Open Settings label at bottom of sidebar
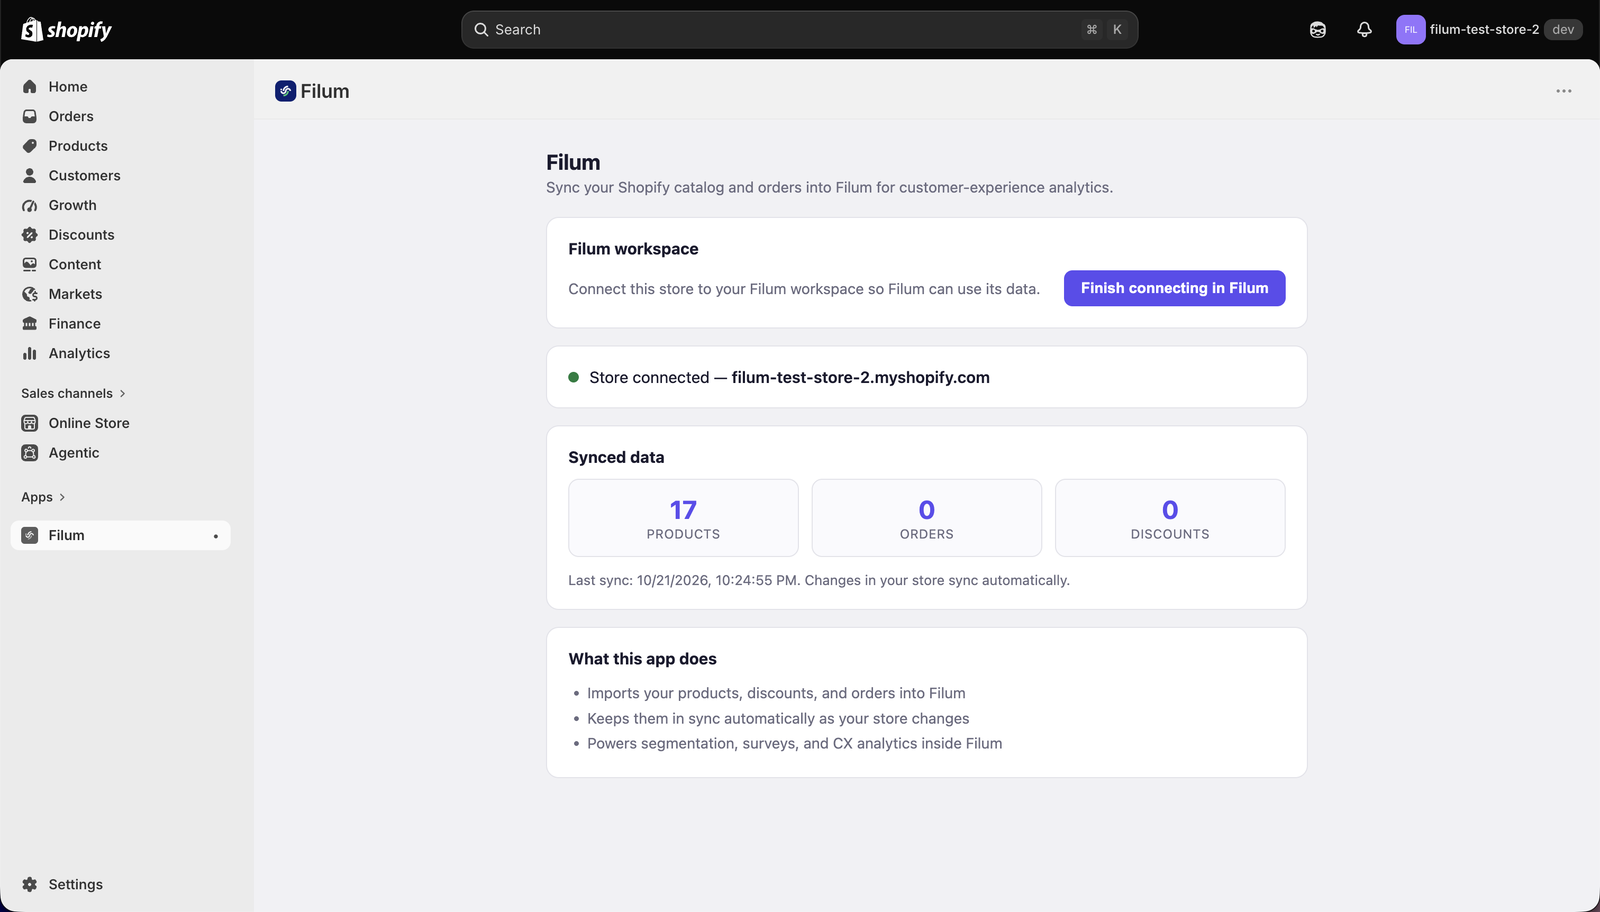Screen dimensions: 1600x912 pyautogui.click(x=76, y=884)
